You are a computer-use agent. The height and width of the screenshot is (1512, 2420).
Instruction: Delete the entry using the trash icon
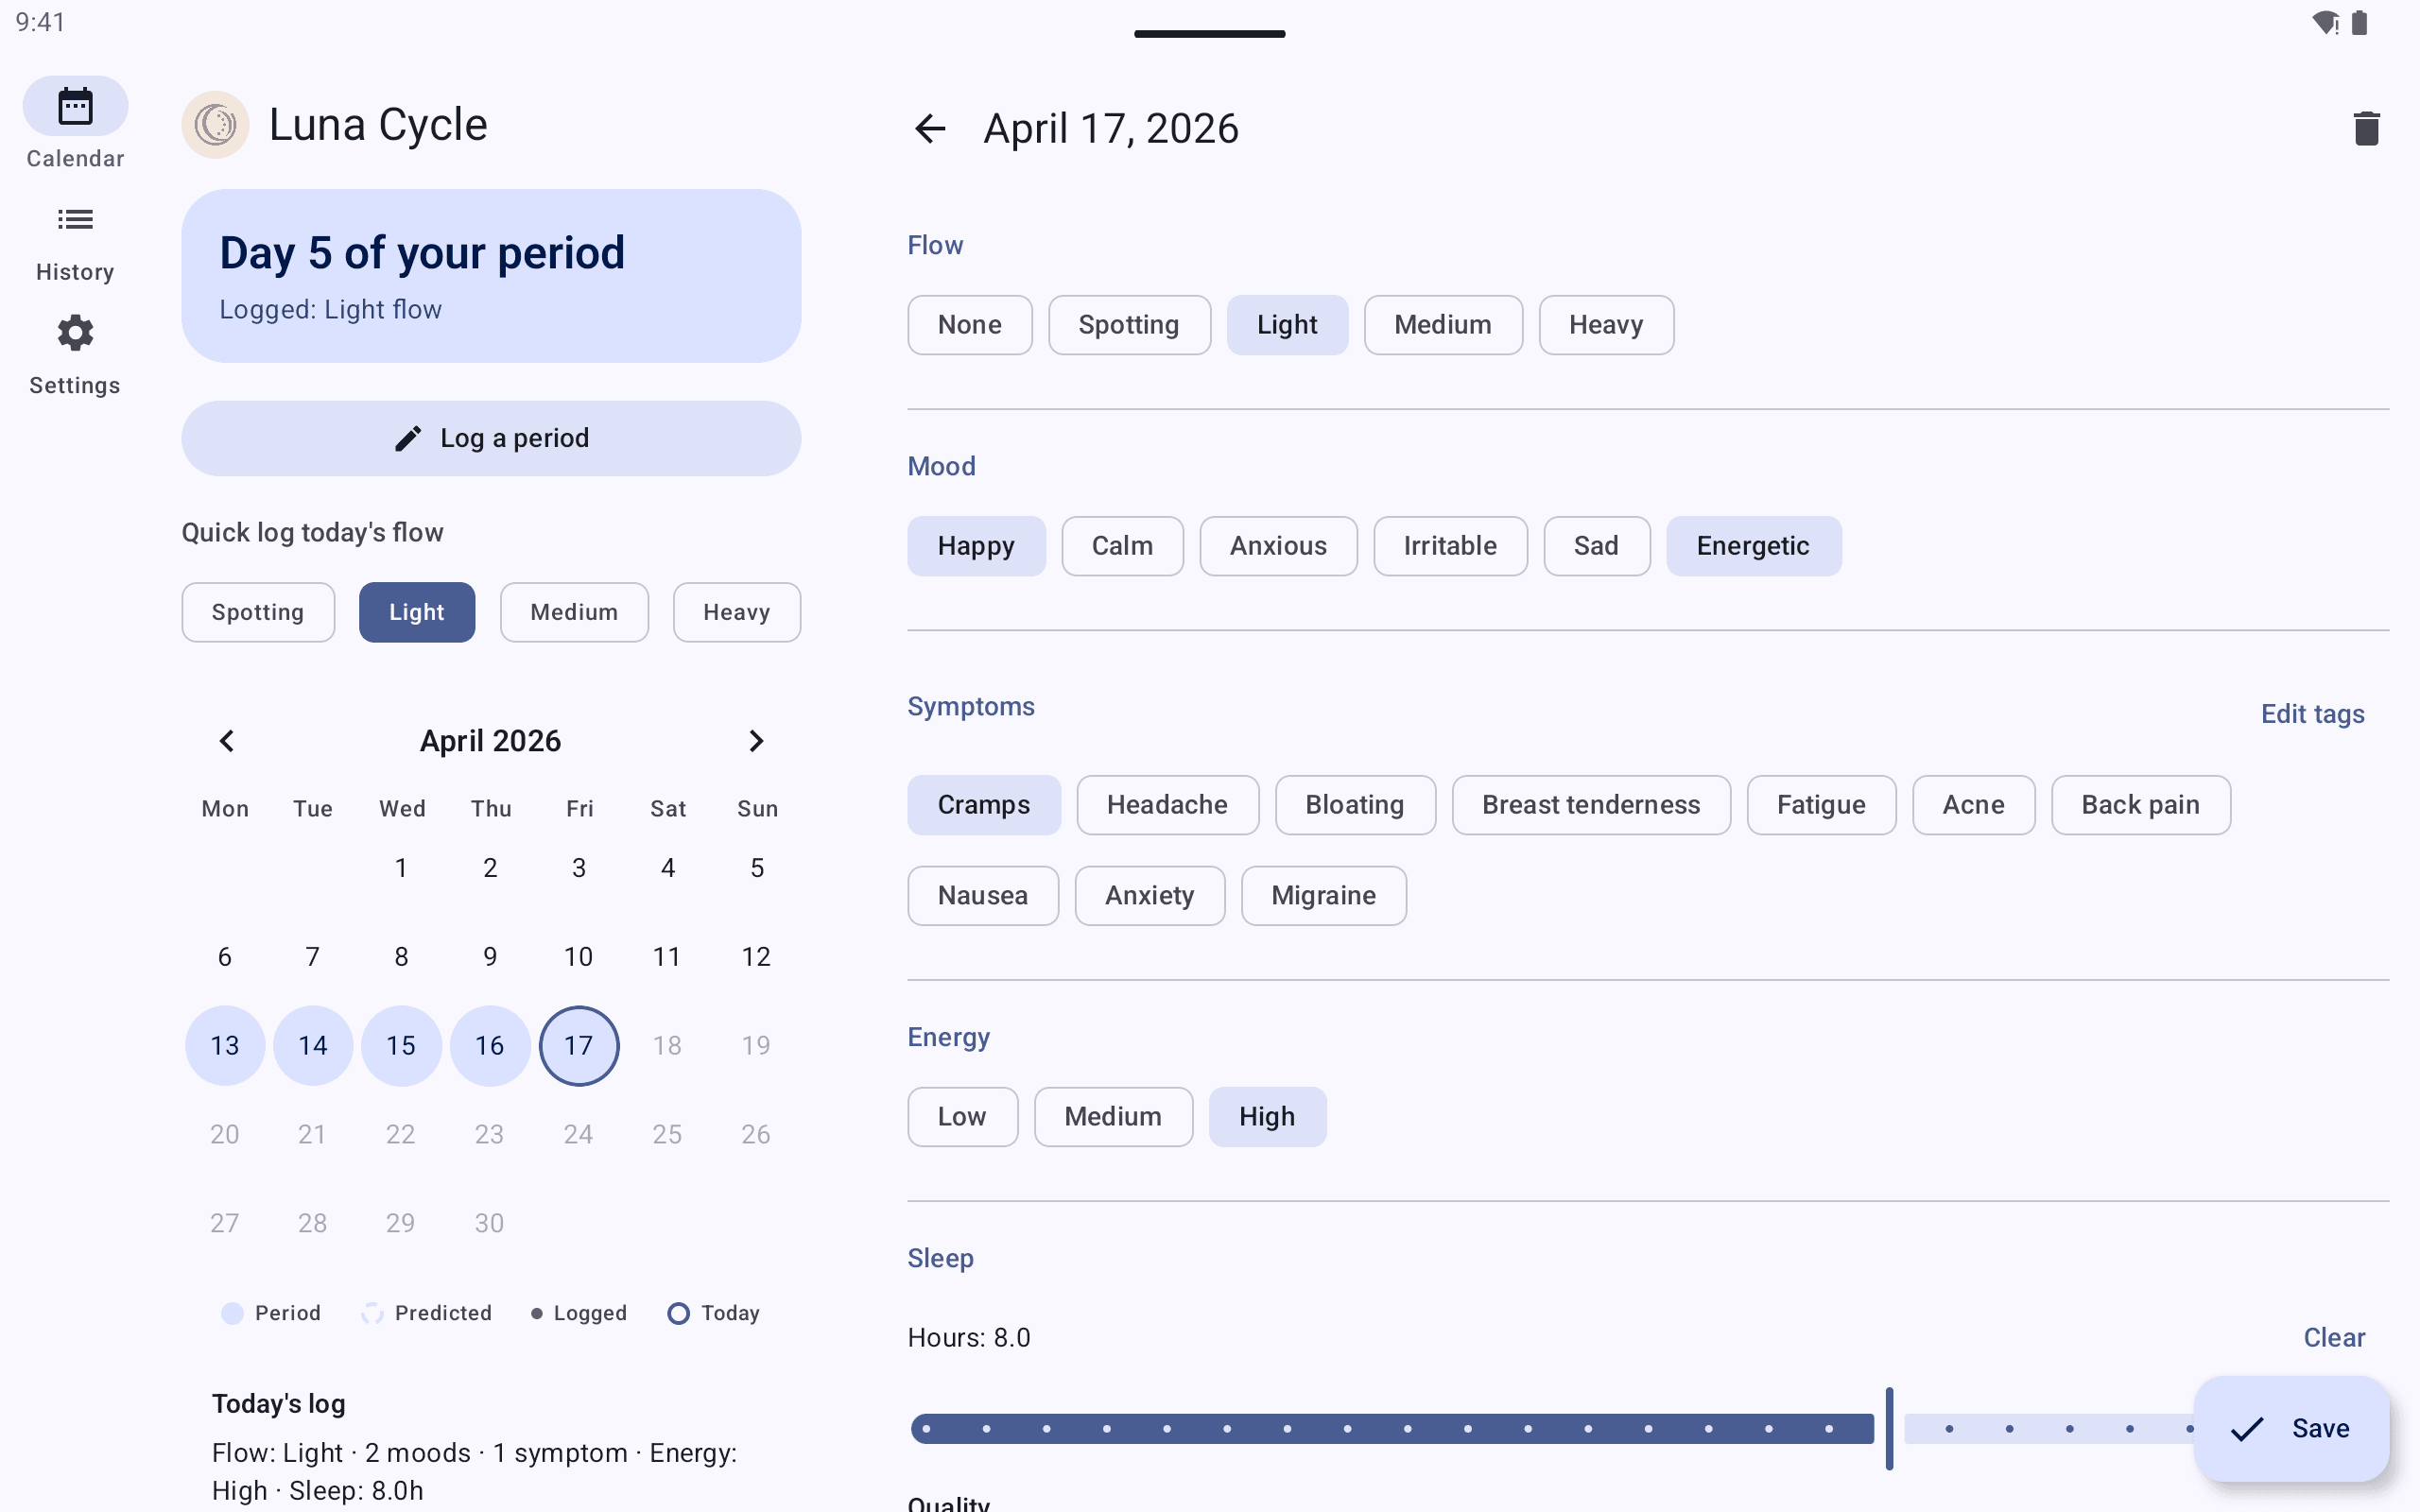(2365, 127)
